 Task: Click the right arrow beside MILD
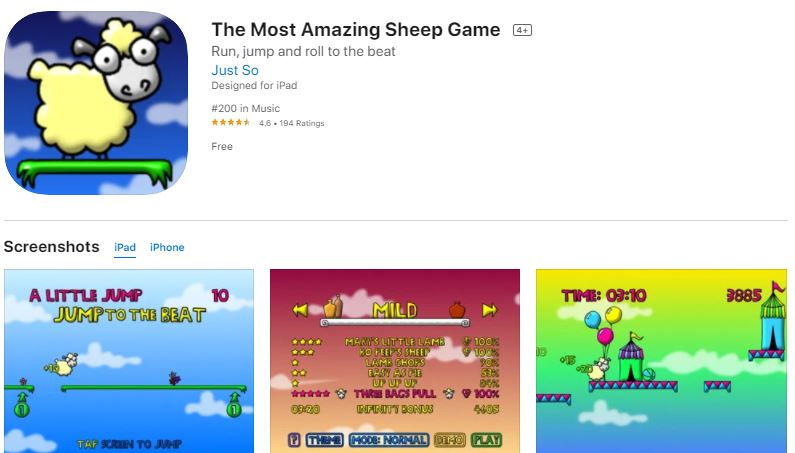click(489, 309)
